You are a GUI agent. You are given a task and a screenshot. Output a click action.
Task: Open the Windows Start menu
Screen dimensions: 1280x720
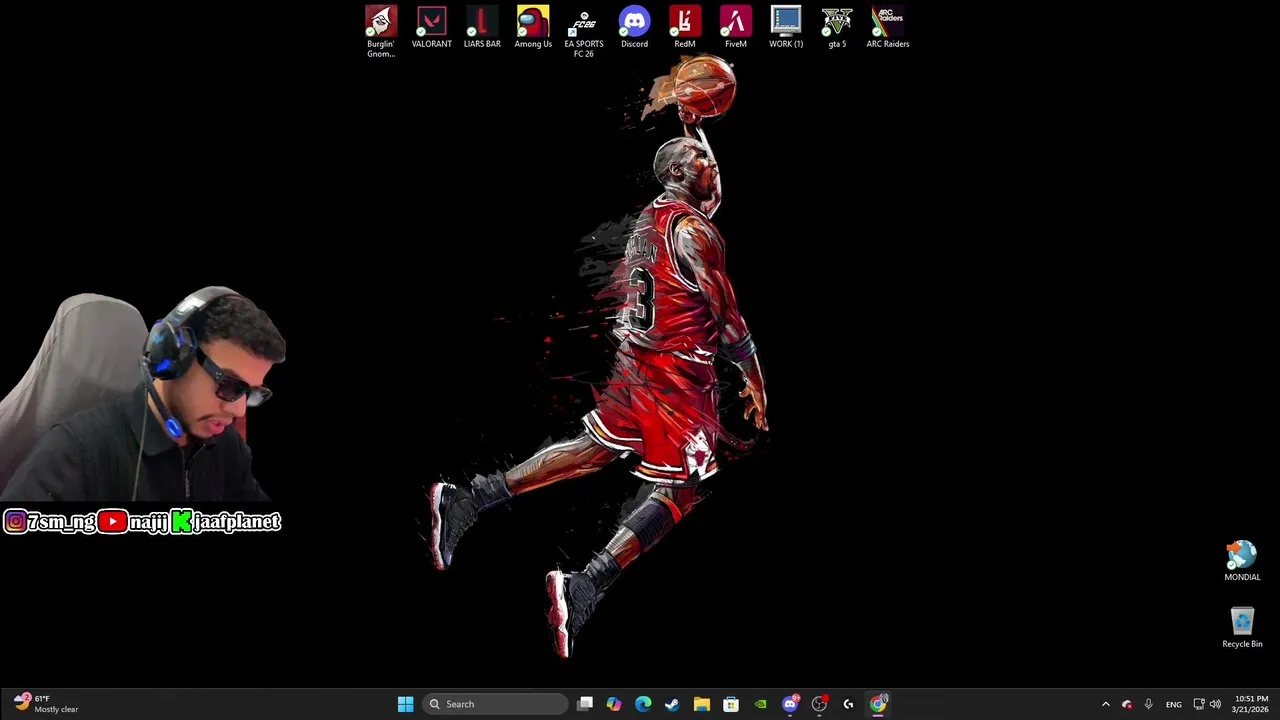click(405, 704)
